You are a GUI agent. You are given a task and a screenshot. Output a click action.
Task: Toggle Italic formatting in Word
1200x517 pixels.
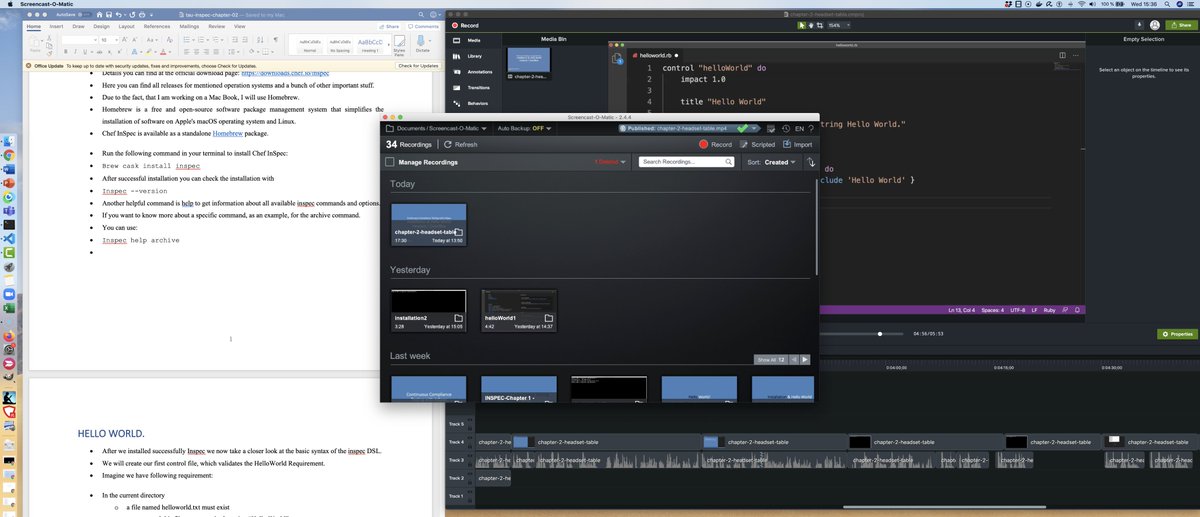(77, 50)
